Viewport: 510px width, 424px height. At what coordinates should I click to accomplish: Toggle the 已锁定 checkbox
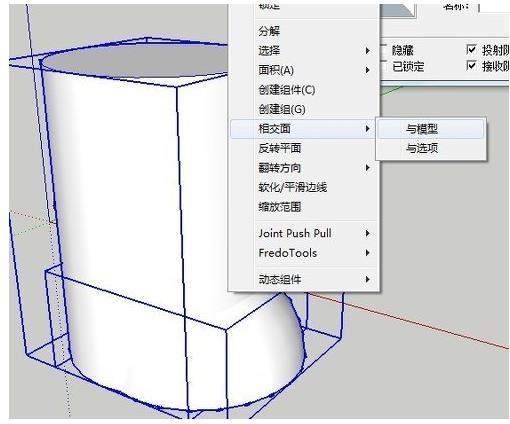384,66
